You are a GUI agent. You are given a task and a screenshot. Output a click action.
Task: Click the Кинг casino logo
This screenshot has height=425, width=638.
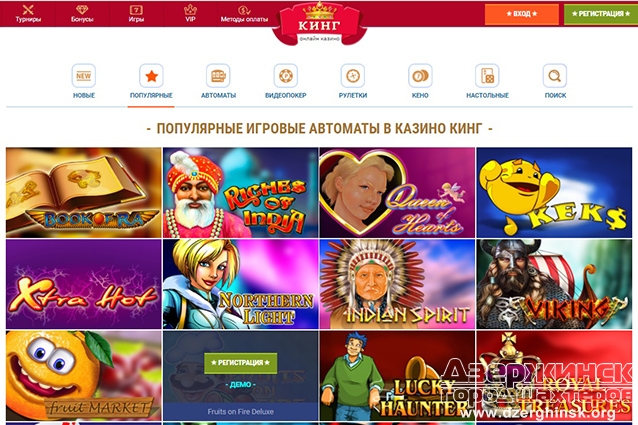[x=319, y=23]
